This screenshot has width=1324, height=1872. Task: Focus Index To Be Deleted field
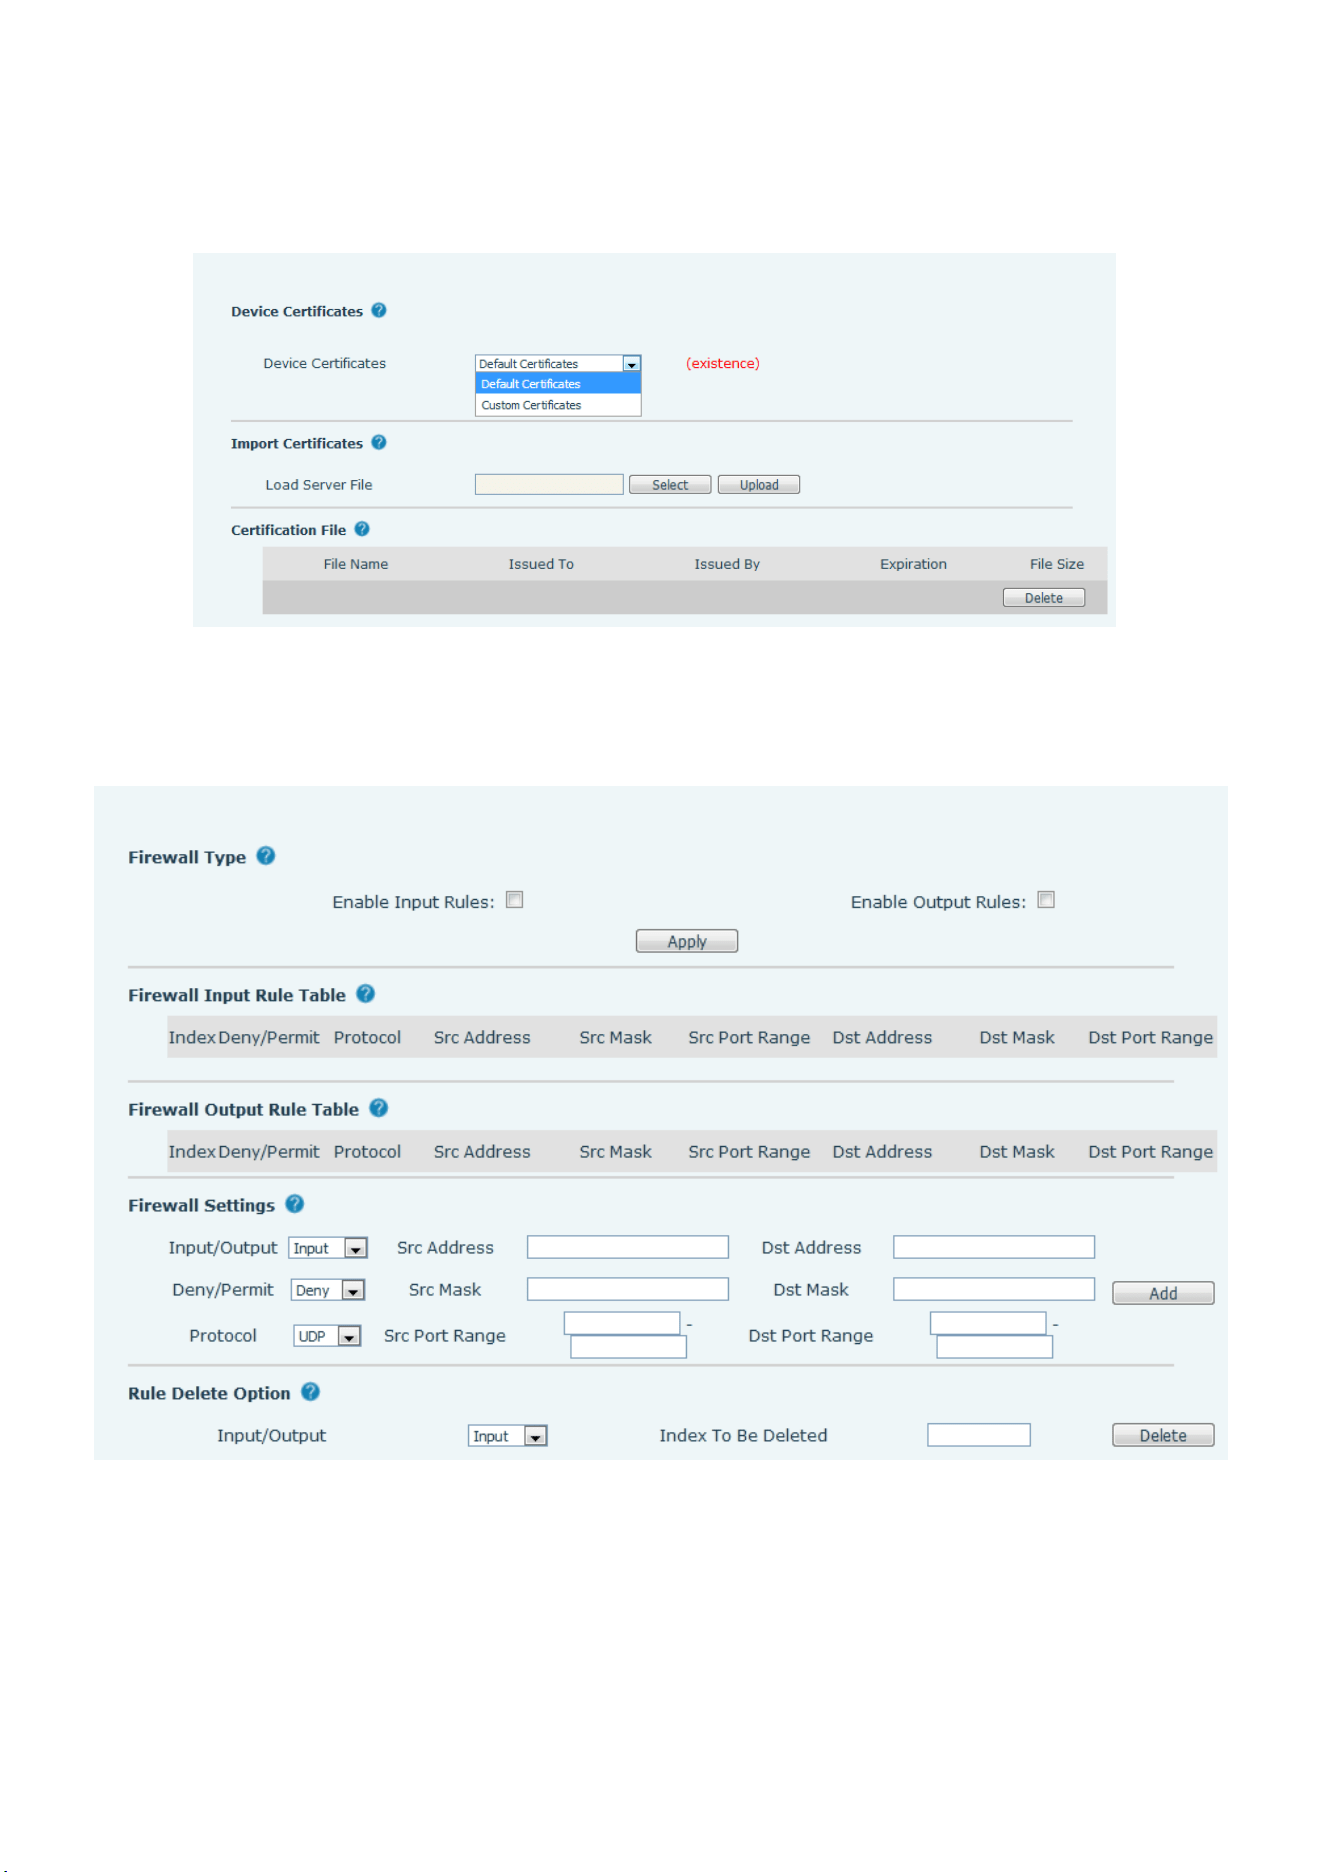click(x=979, y=1435)
